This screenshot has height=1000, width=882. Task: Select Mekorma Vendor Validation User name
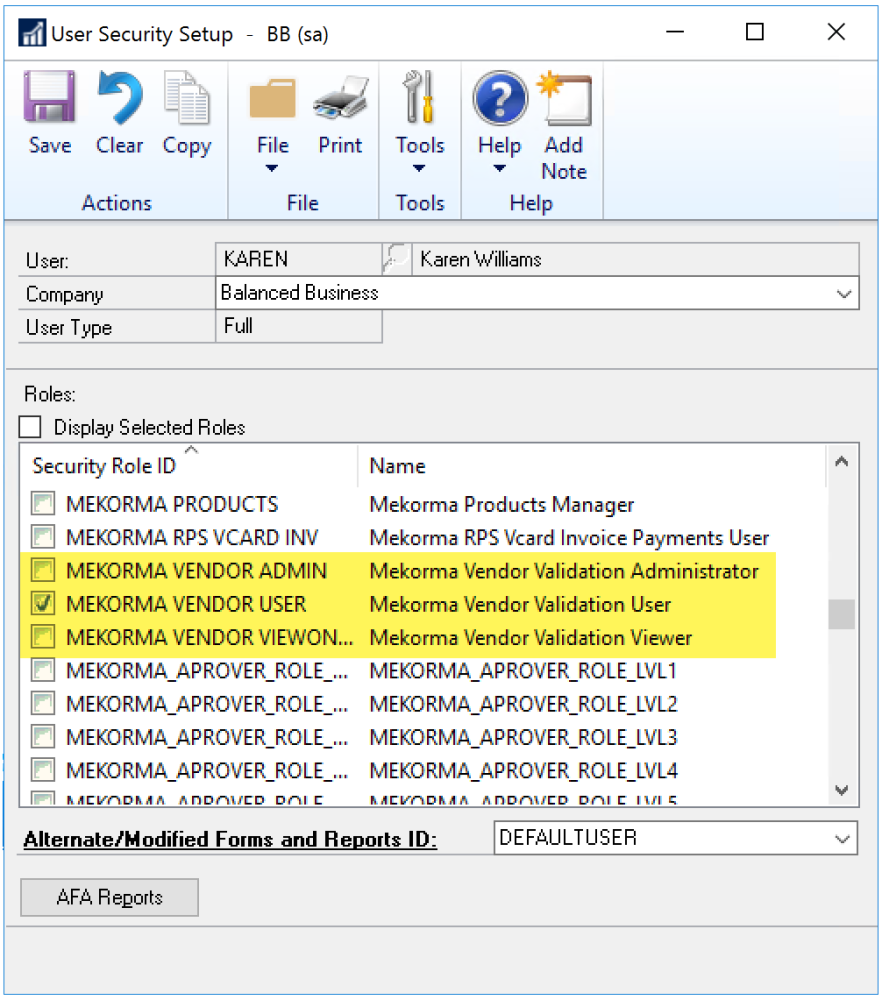[520, 604]
